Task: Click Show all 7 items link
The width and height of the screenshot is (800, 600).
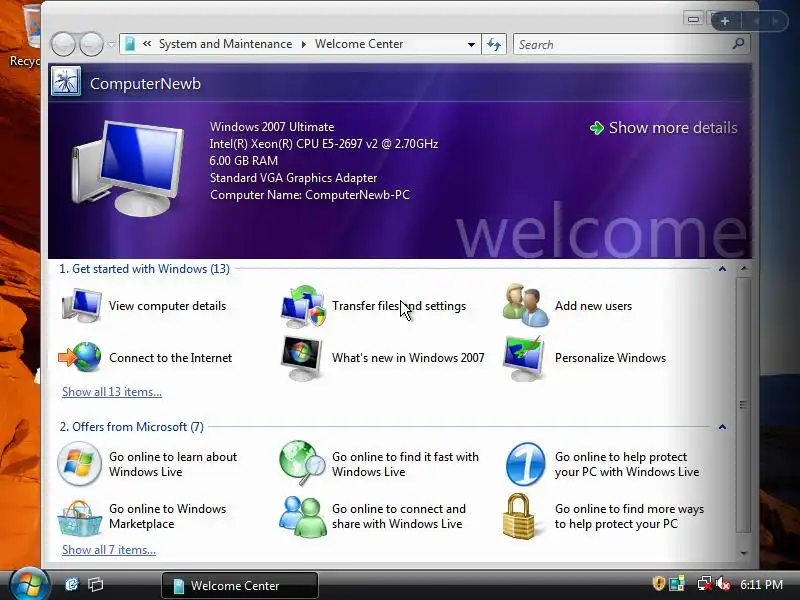Action: tap(109, 550)
